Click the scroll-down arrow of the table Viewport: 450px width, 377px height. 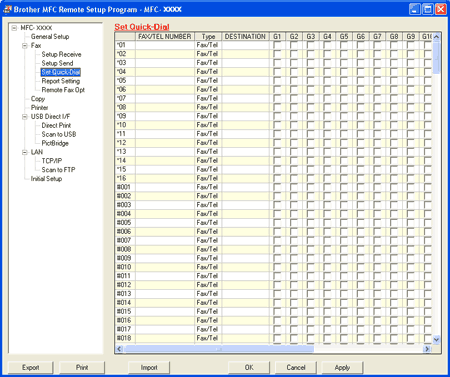coord(436,340)
